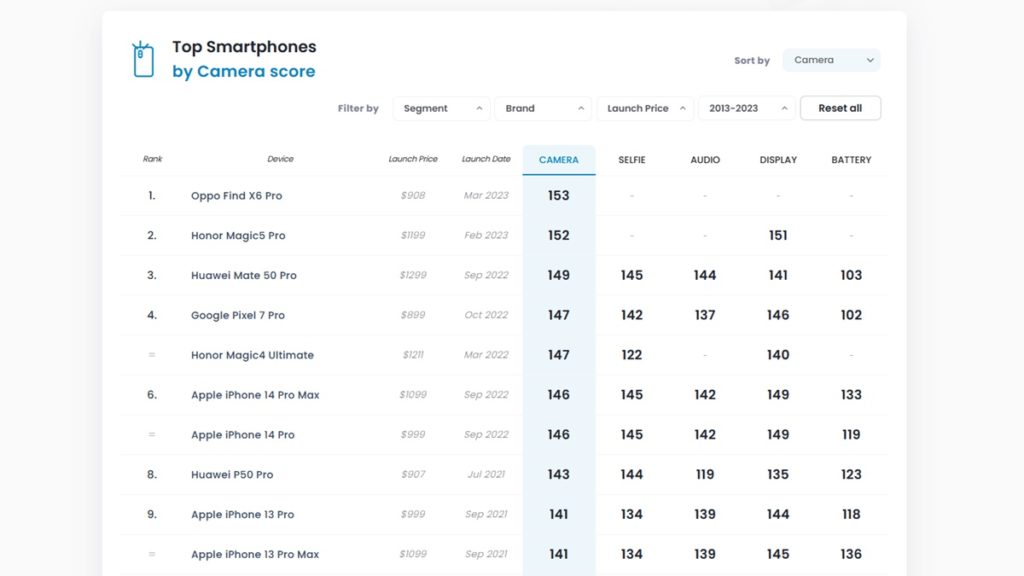1024x576 pixels.
Task: Click the Launch Date column header
Action: (486, 159)
